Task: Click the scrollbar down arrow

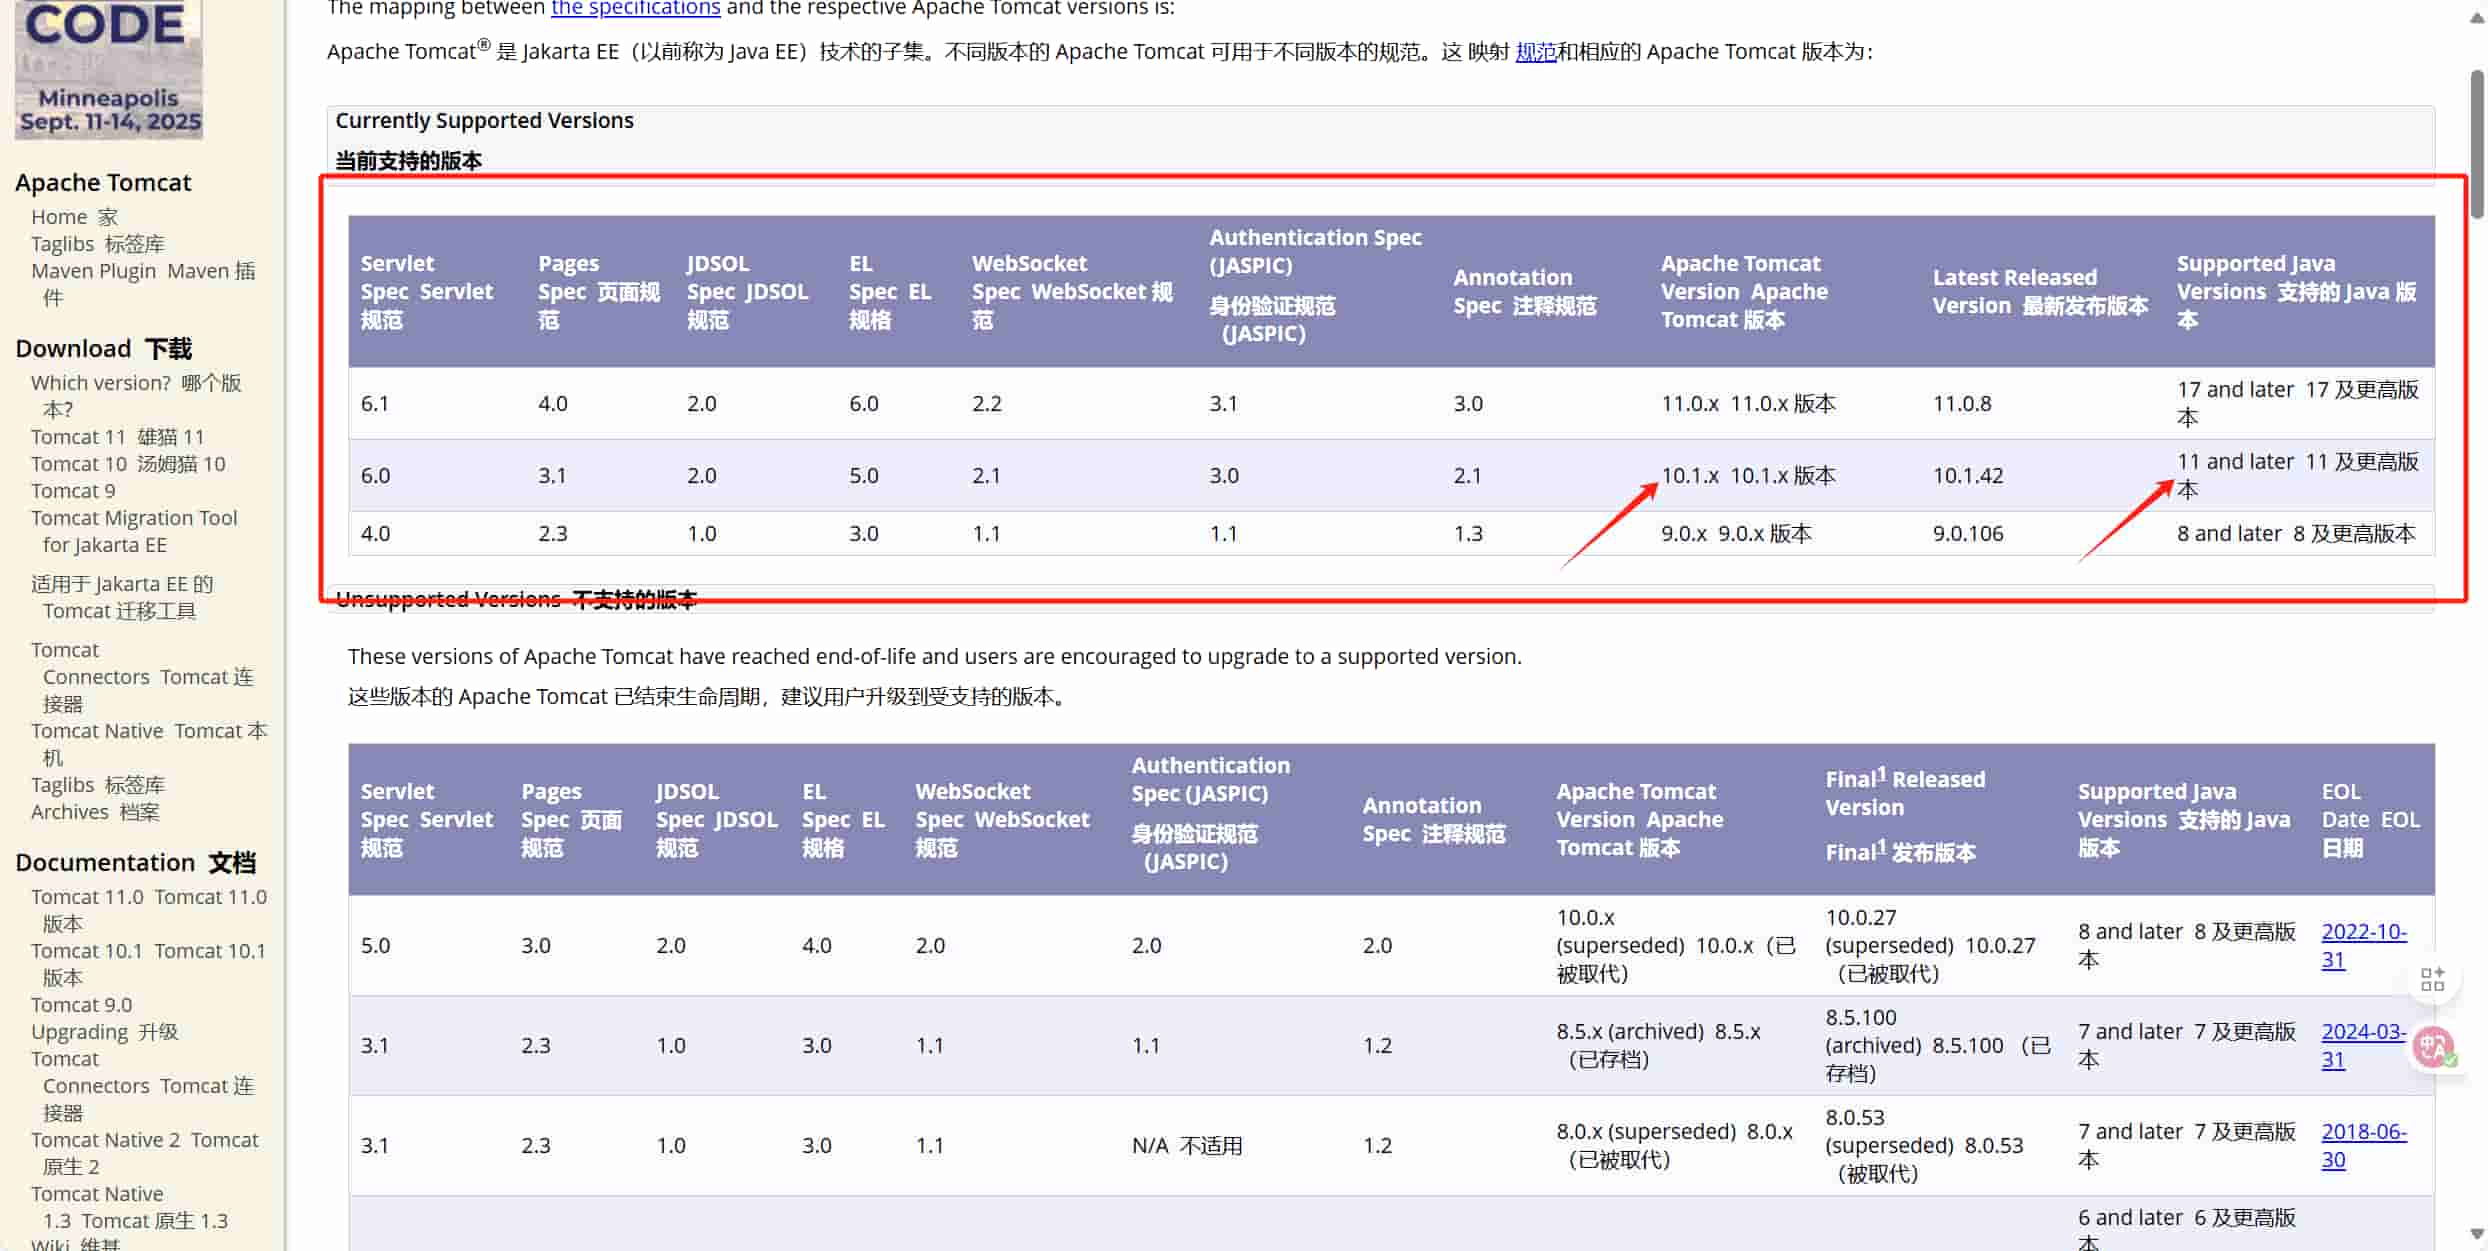Action: pos(2476,1233)
